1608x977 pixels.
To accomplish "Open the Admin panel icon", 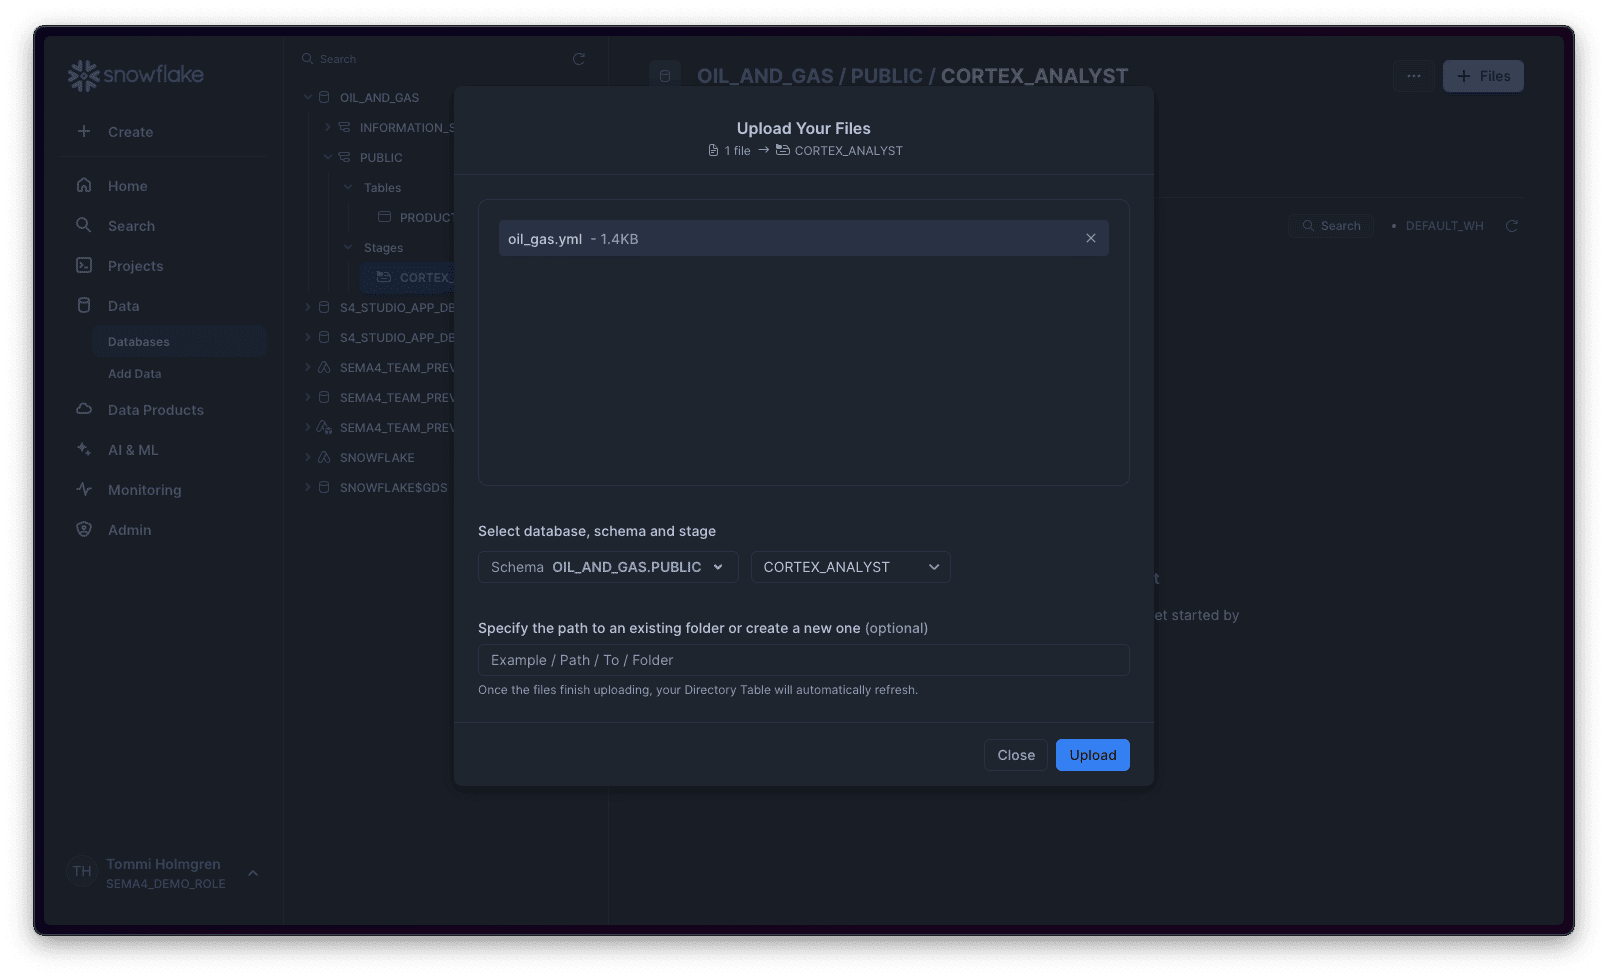I will coord(84,529).
